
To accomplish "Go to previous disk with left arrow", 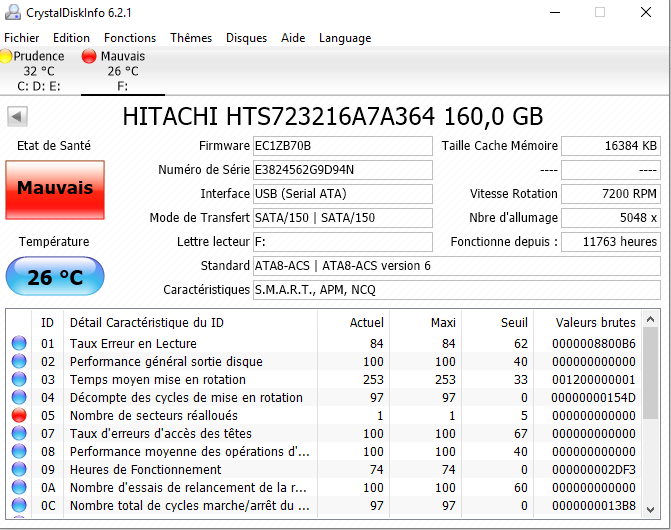I will pyautogui.click(x=18, y=116).
